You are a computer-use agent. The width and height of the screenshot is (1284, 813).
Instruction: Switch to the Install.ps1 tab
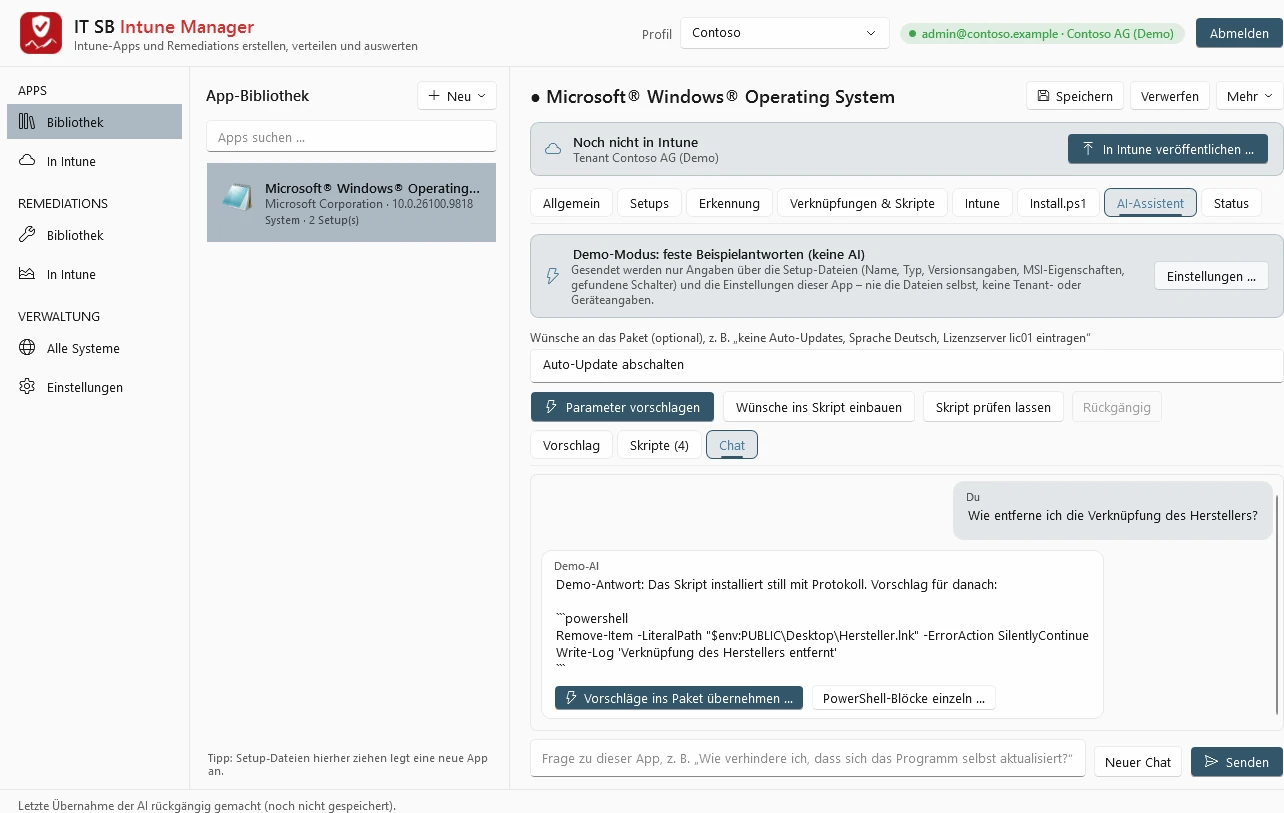1058,203
